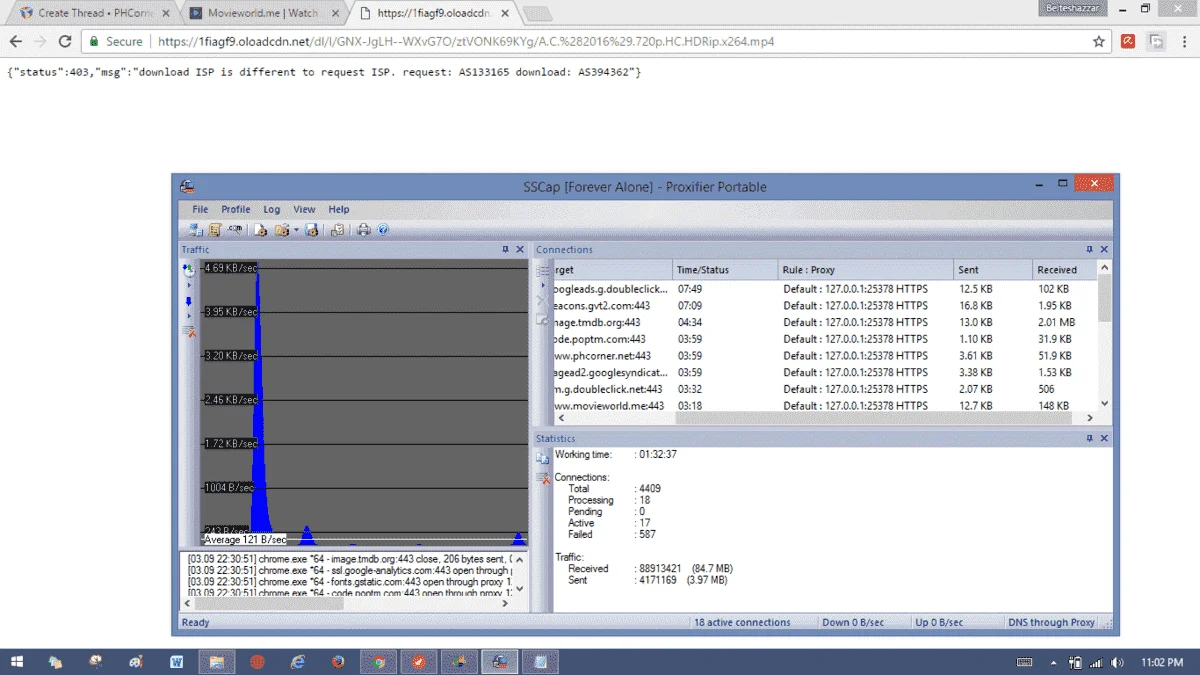Image resolution: width=1200 pixels, height=675 pixels.
Task: Reload the page in Chrome
Action: click(x=65, y=42)
